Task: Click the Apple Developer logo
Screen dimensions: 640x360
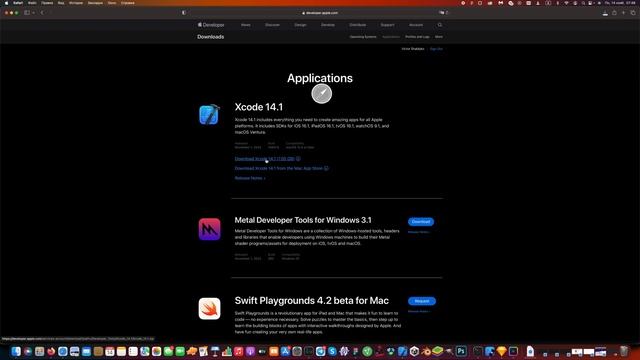Action: 211,25
